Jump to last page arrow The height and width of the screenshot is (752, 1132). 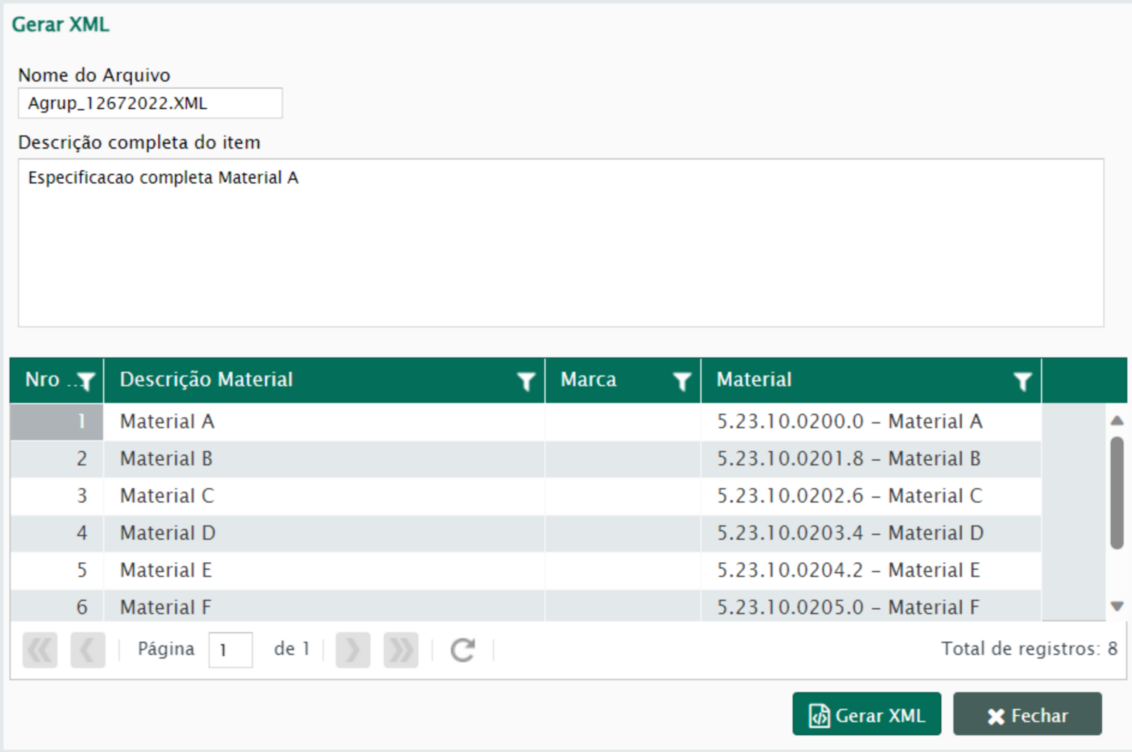click(x=401, y=650)
